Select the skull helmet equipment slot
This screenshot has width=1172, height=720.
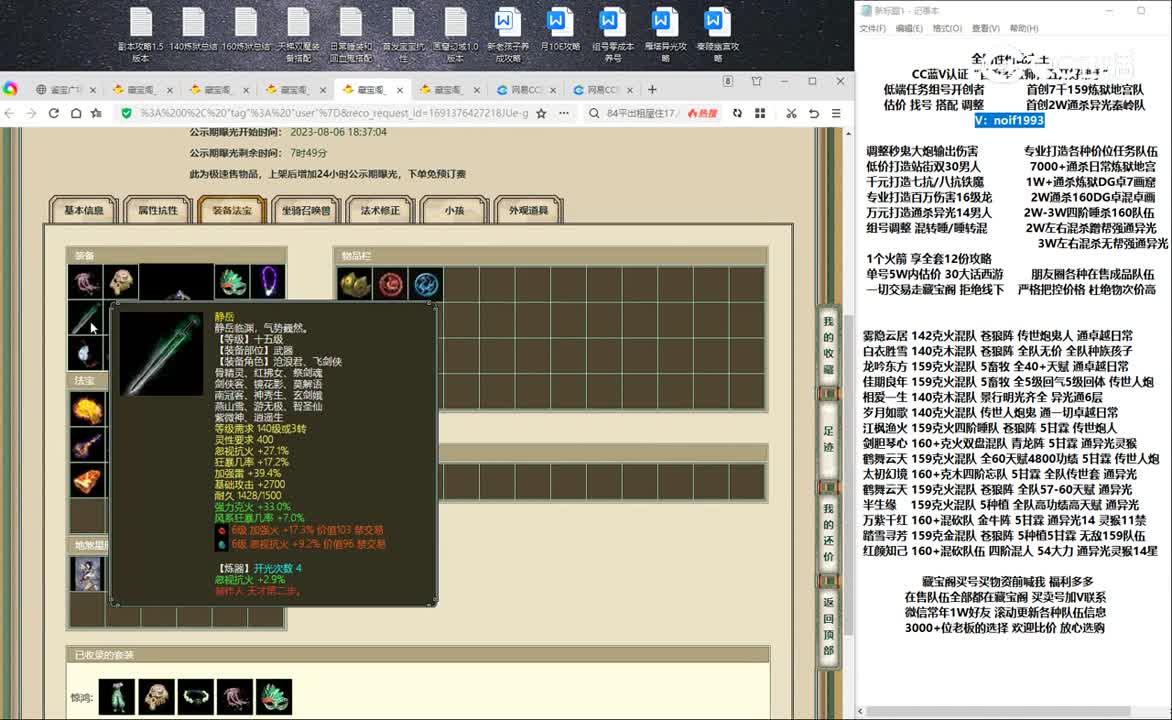(x=121, y=283)
